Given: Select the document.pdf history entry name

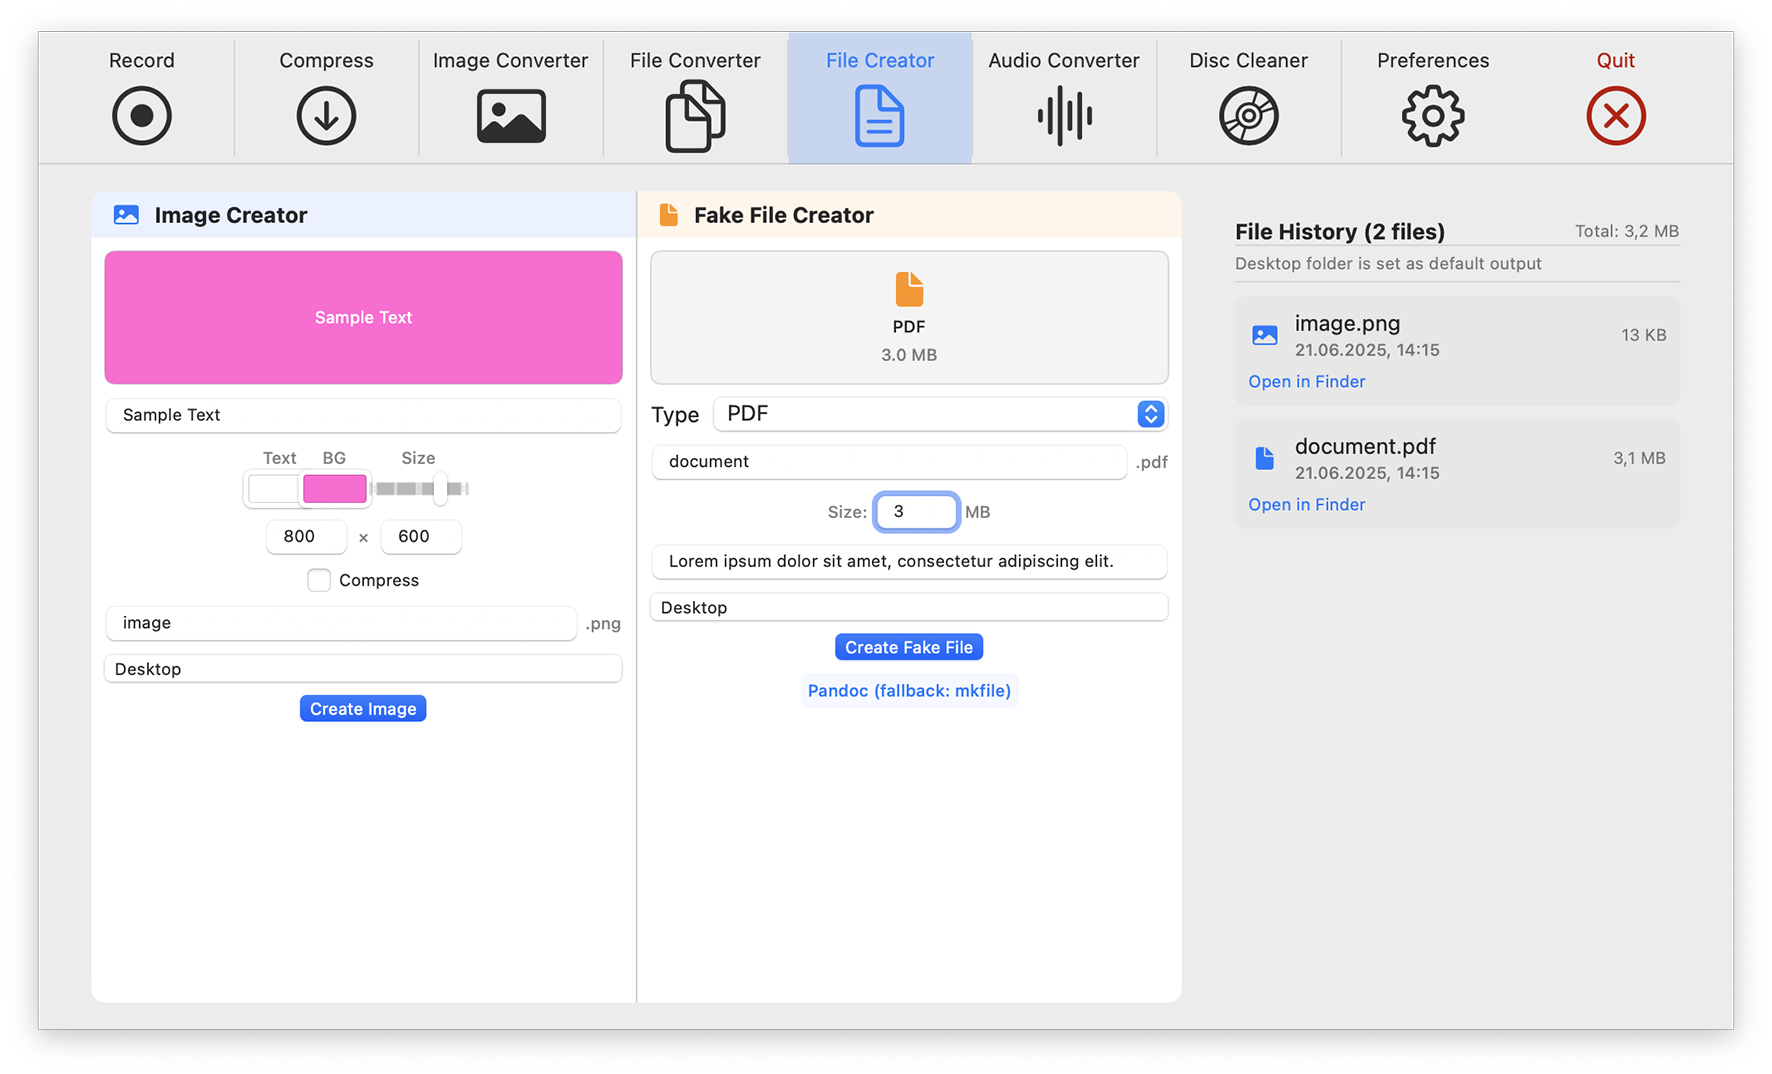Looking at the screenshot, I should tap(1365, 446).
